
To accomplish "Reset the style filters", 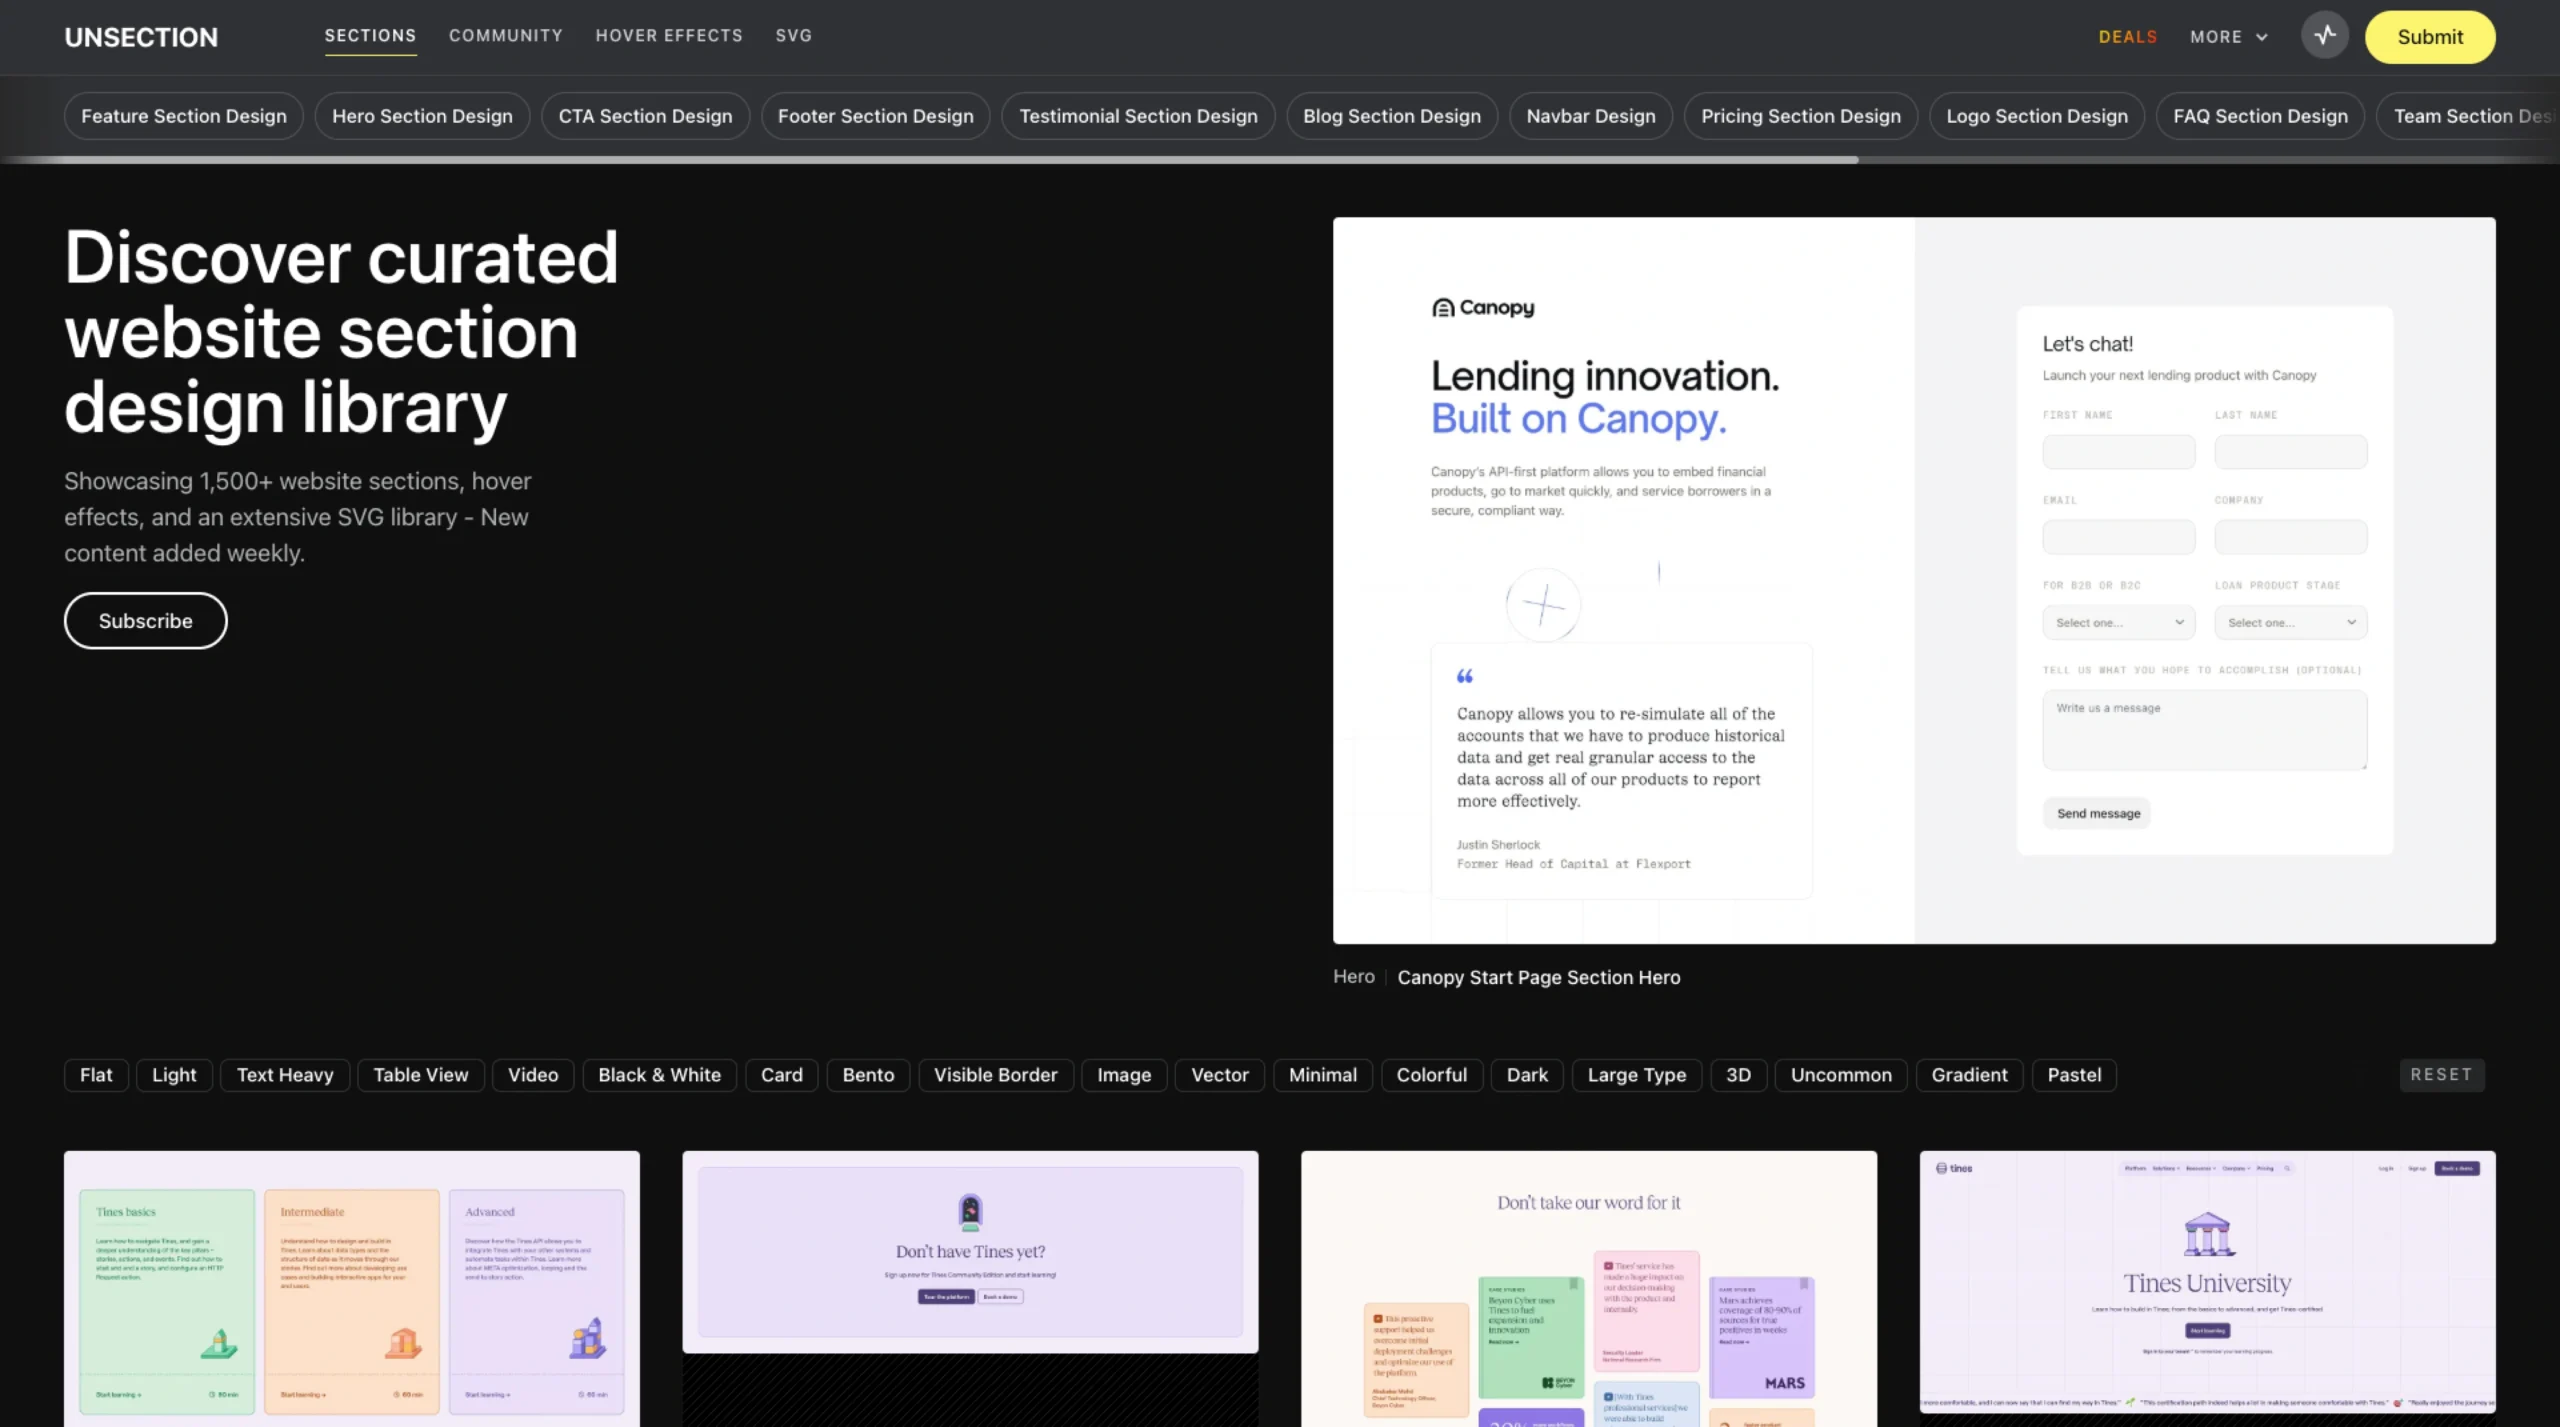I will 2441,1075.
